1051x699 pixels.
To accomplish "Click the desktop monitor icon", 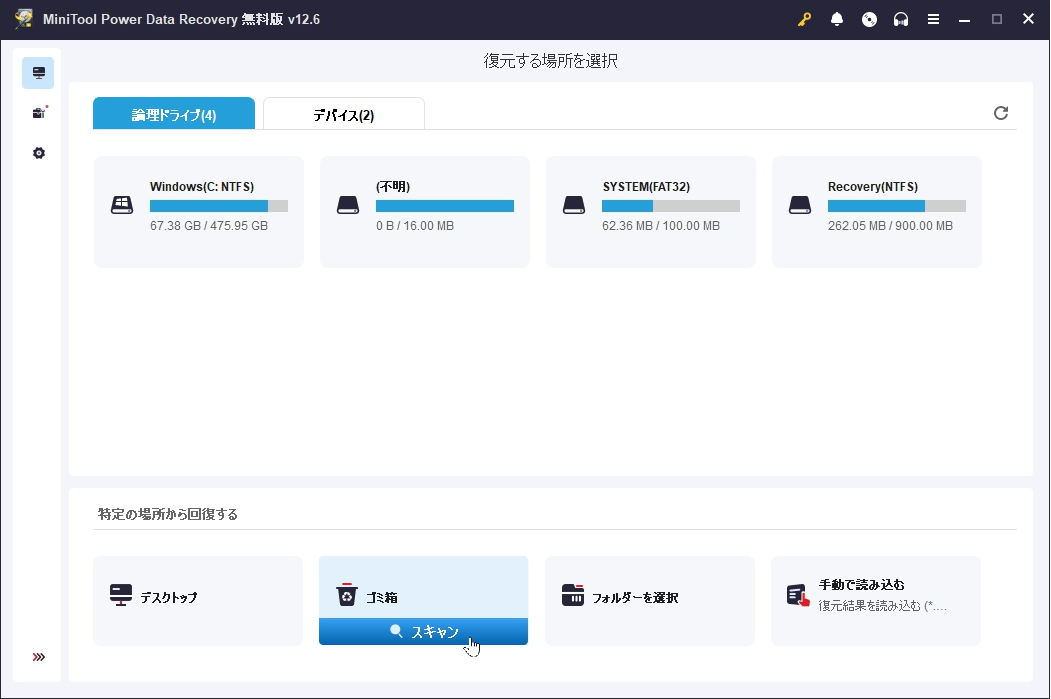I will click(121, 595).
